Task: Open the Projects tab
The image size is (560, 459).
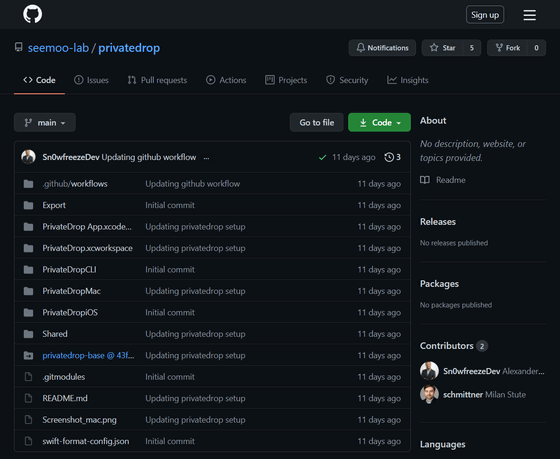Action: click(286, 80)
